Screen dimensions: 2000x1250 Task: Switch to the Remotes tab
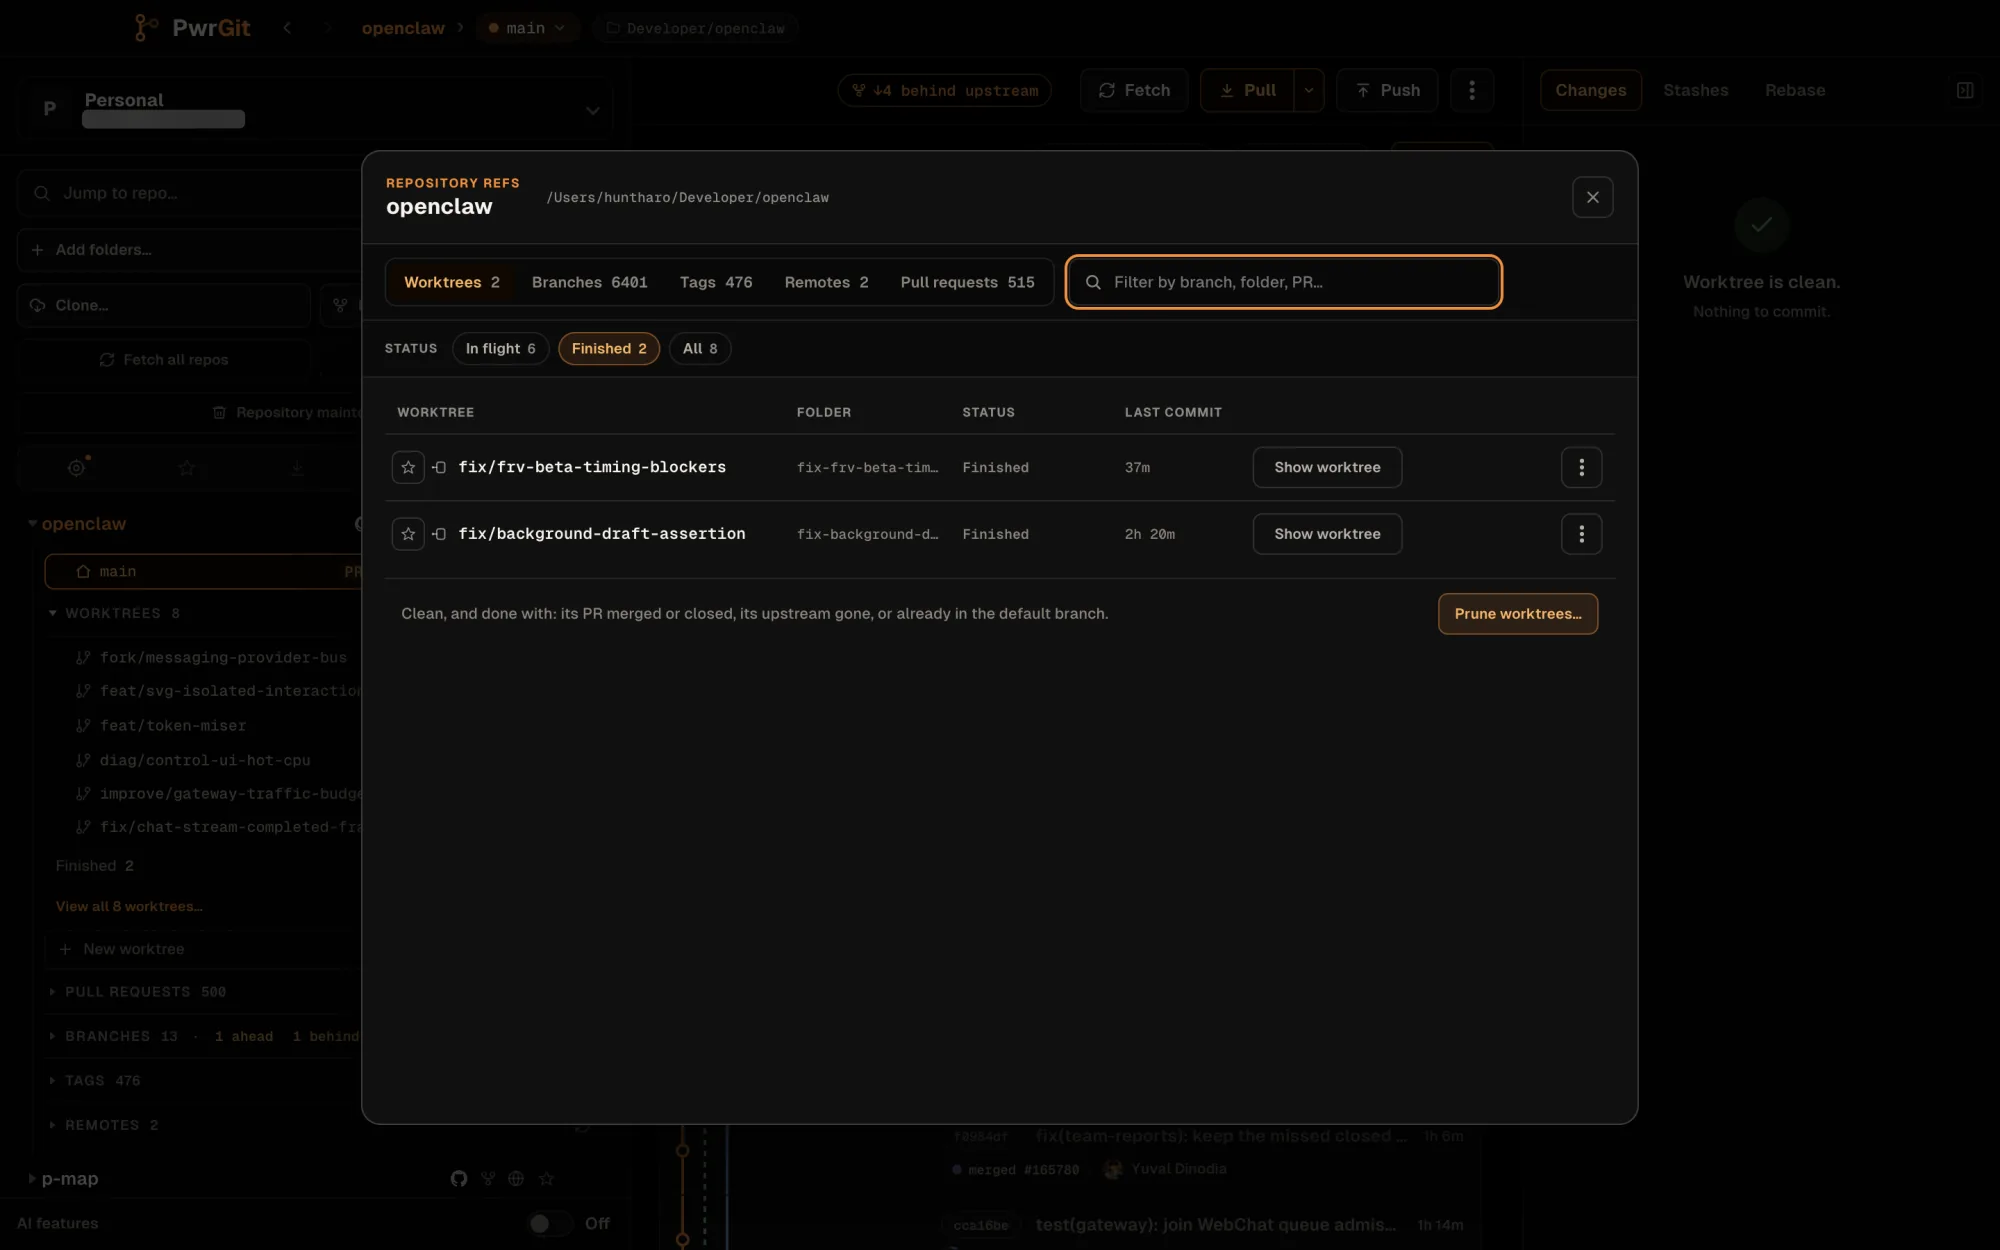coord(826,282)
